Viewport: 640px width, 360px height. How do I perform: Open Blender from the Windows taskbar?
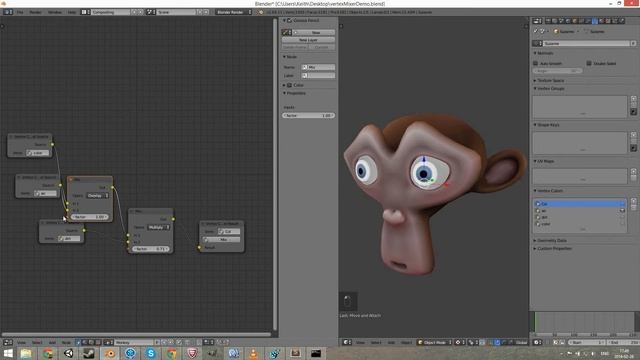[x=110, y=353]
